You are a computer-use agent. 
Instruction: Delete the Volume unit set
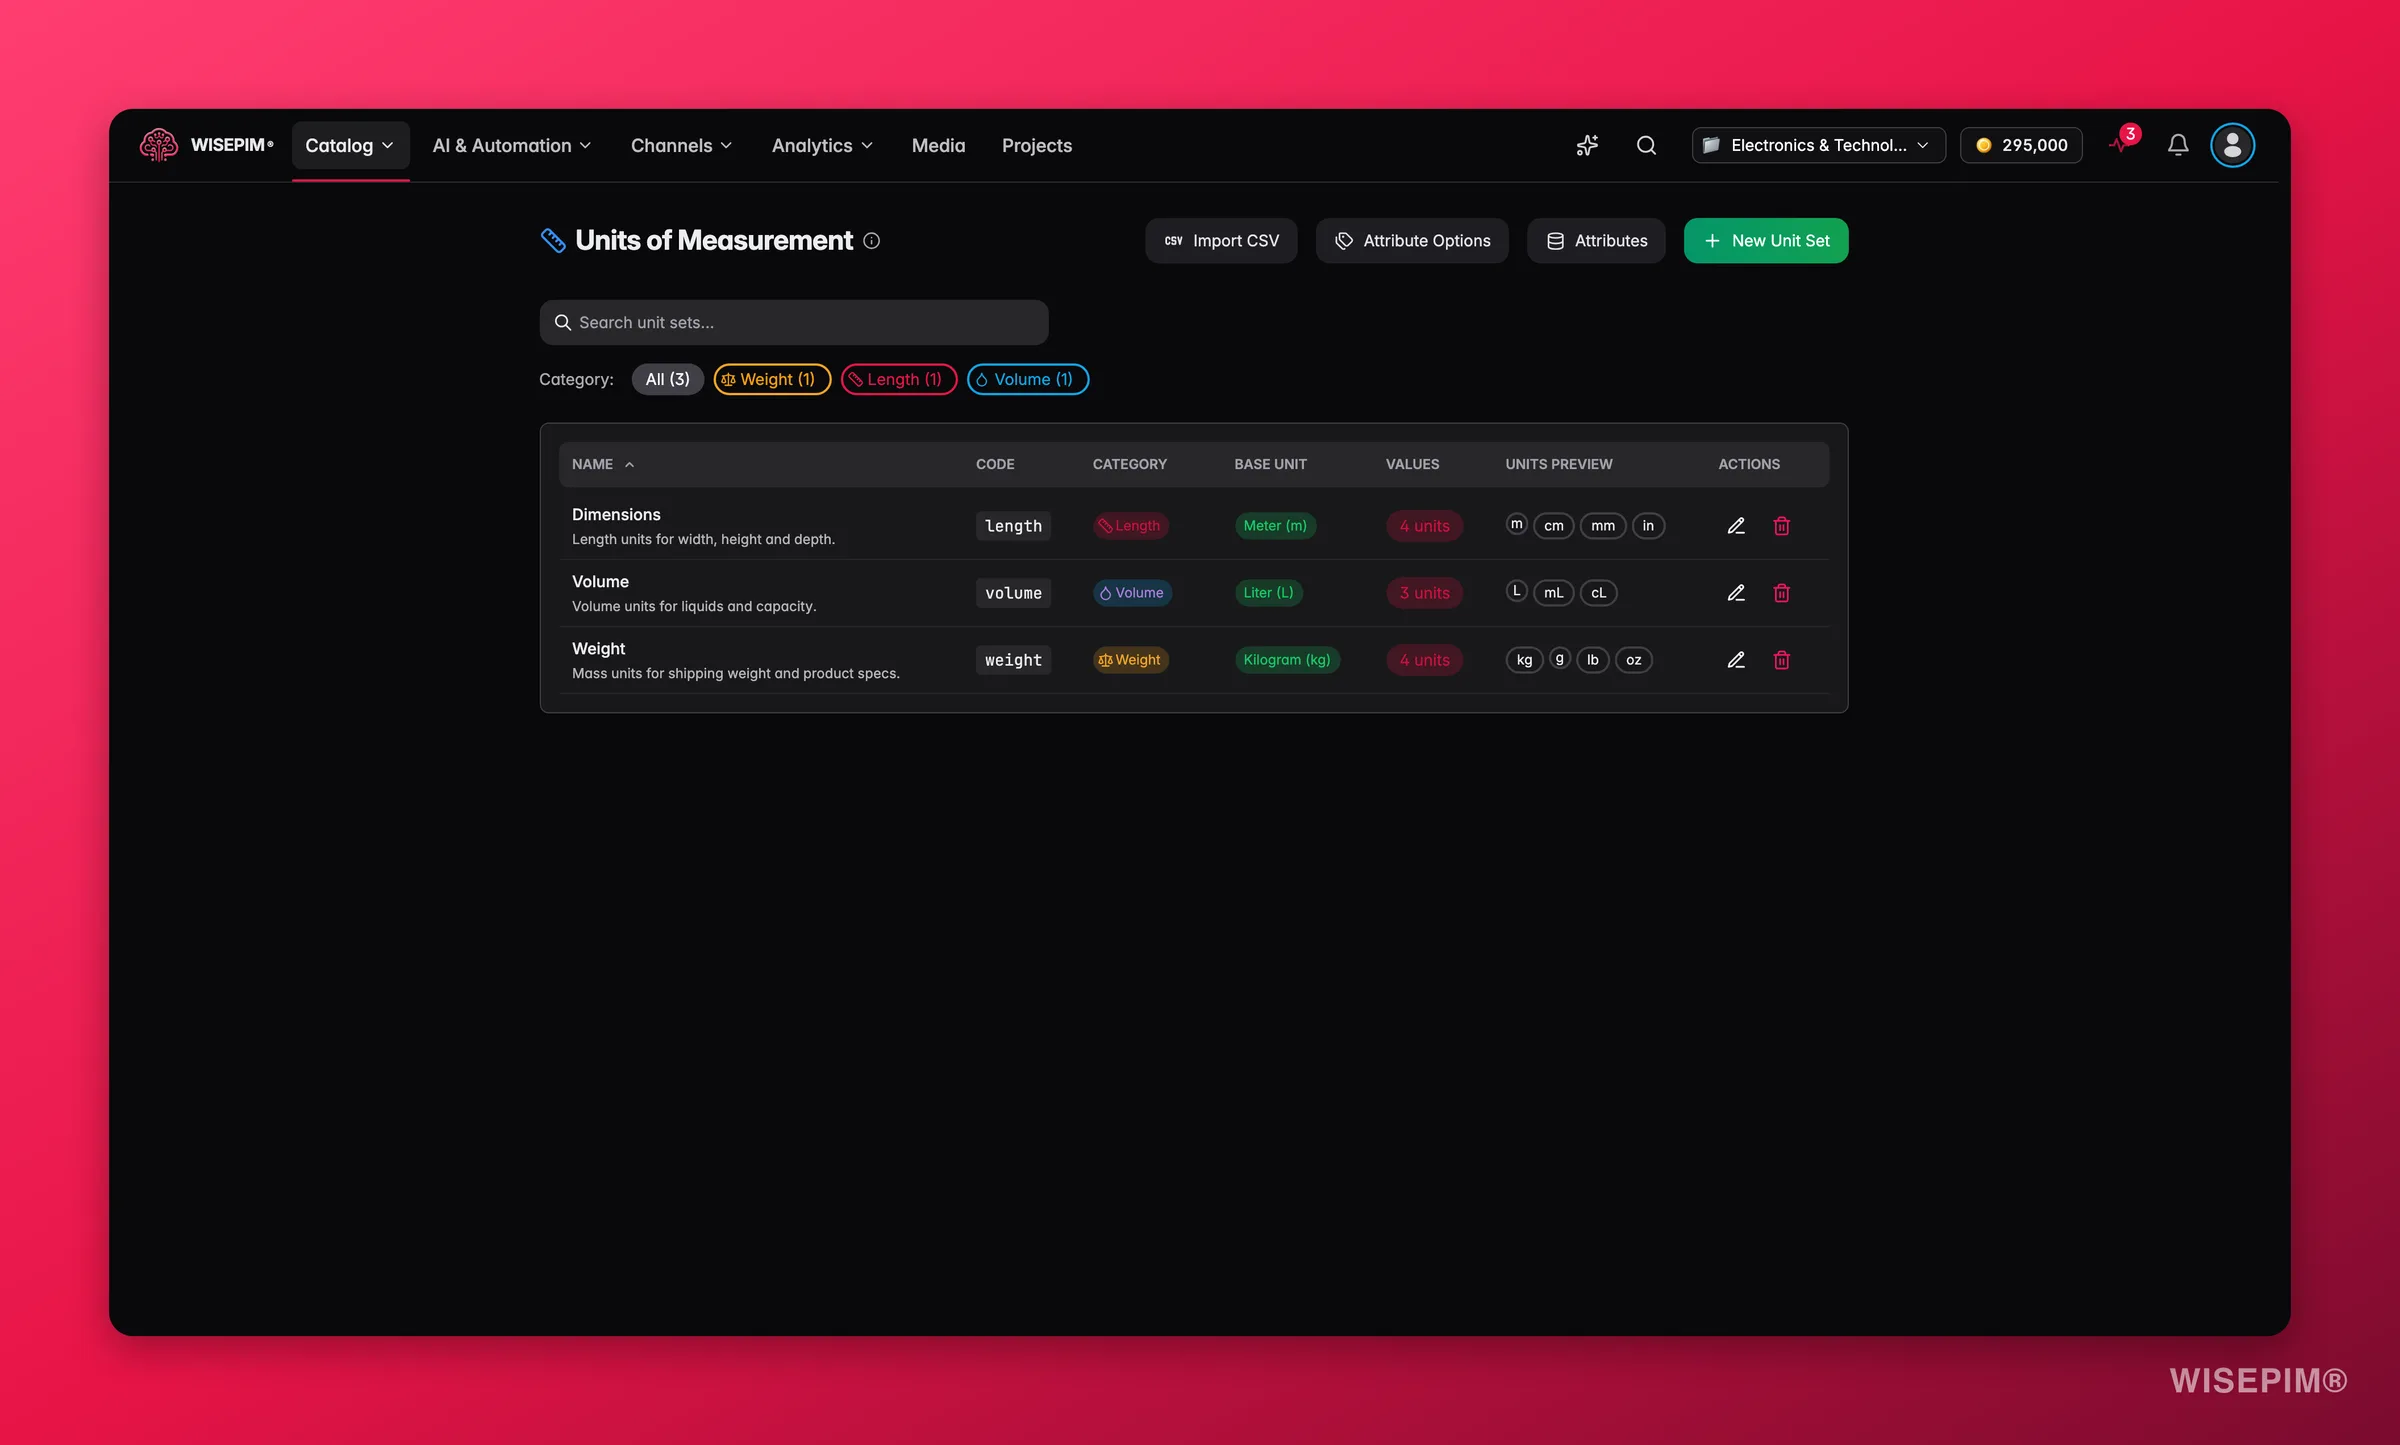[x=1781, y=593]
